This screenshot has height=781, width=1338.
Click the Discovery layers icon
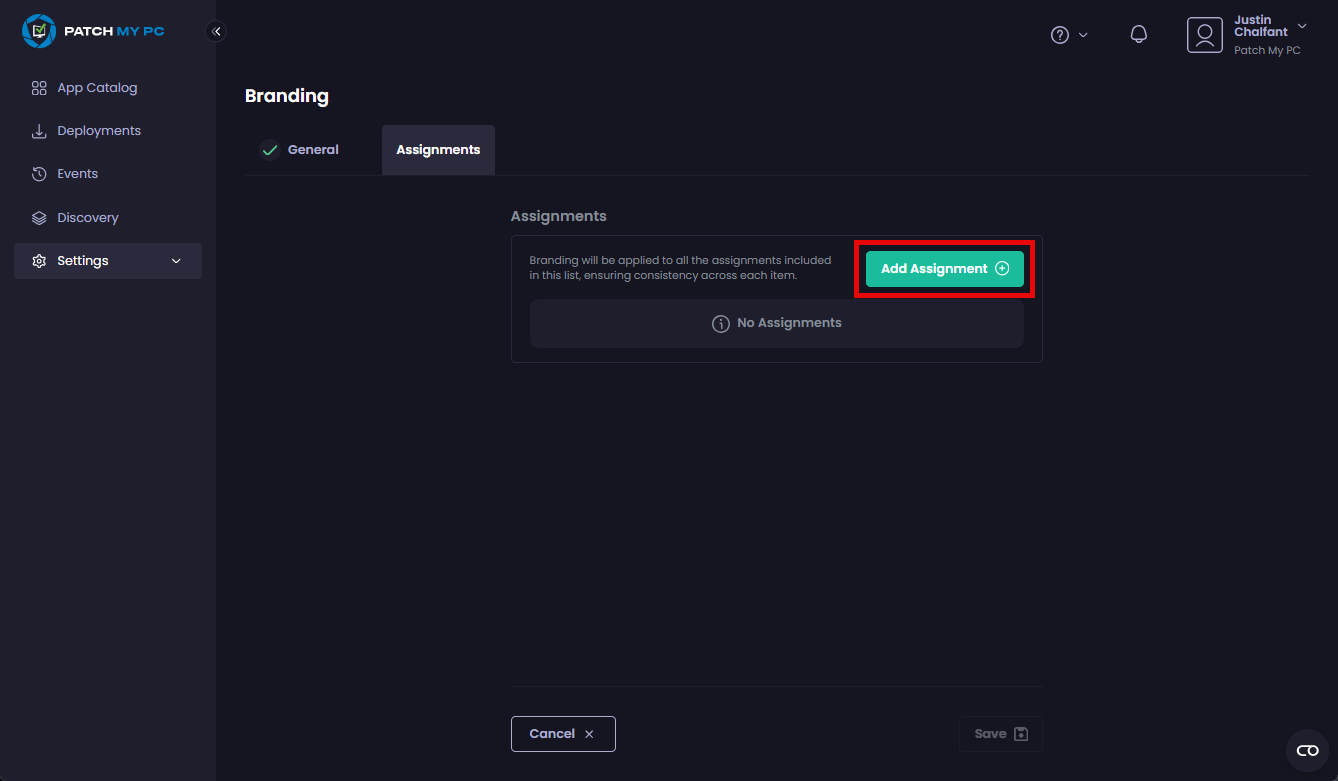39,218
